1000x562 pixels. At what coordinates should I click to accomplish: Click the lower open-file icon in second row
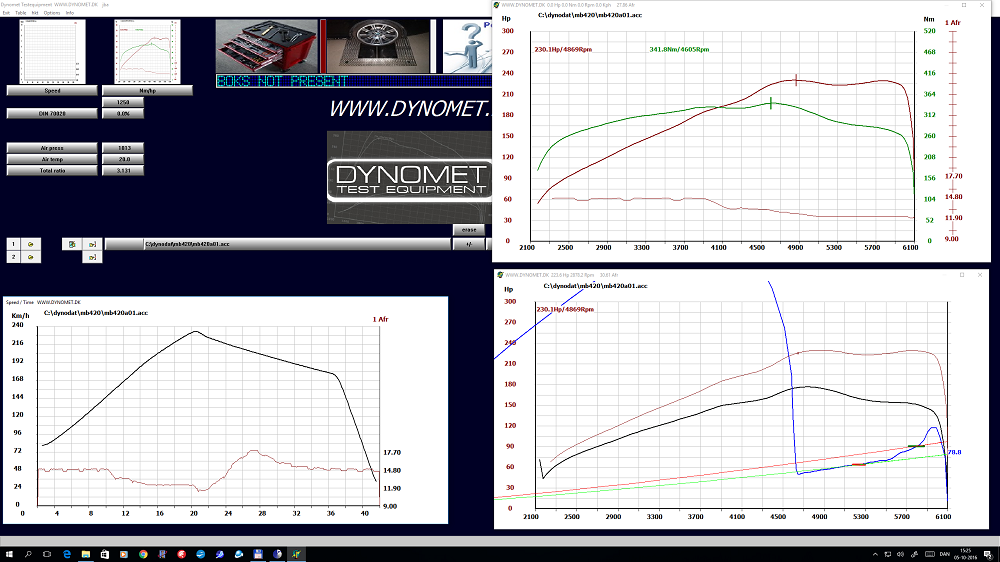point(92,257)
